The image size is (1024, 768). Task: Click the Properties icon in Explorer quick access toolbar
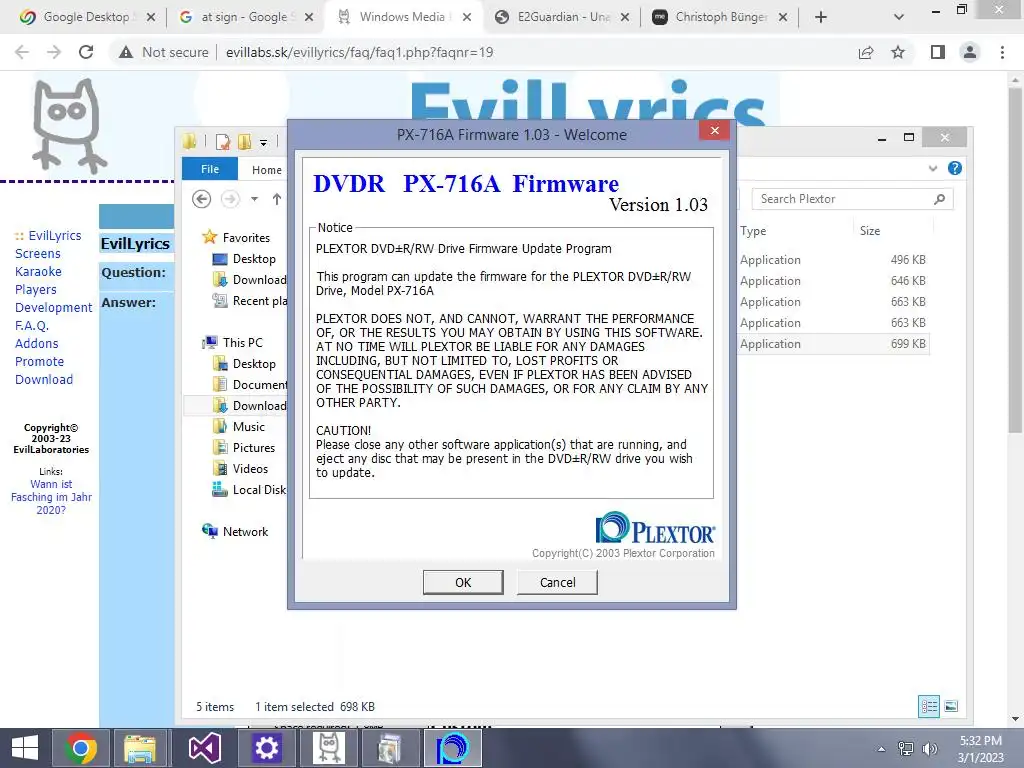[x=223, y=141]
